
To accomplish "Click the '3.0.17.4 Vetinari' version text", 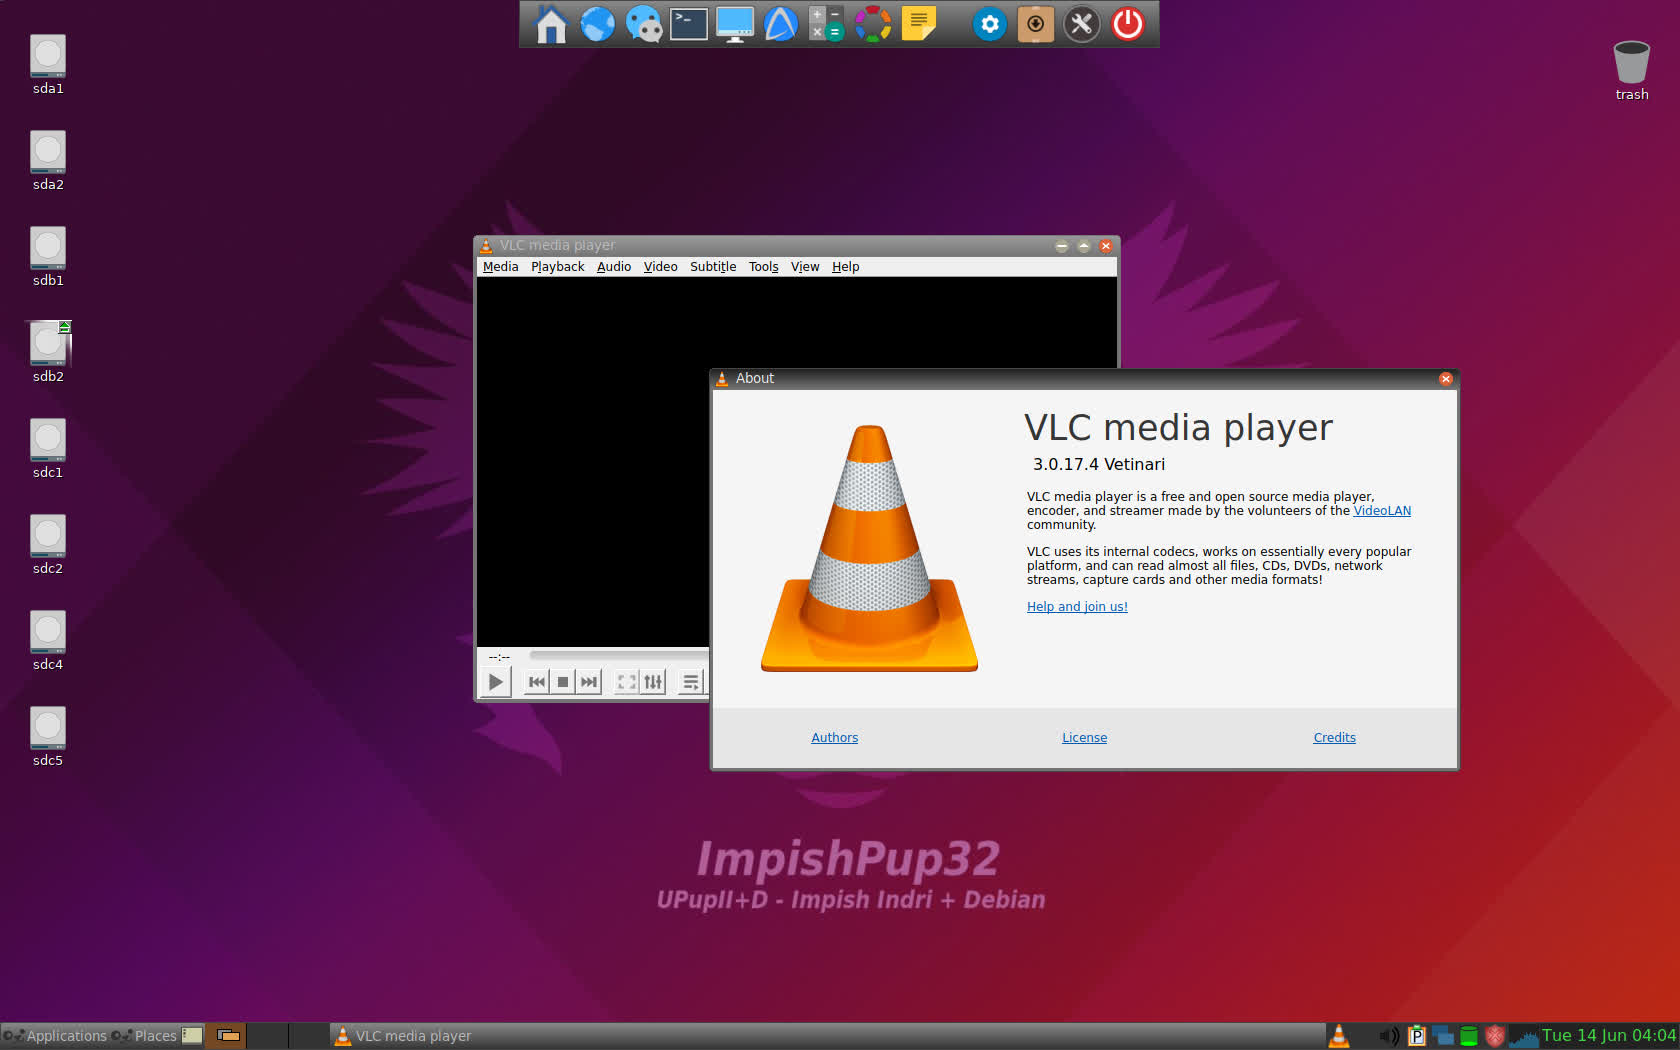I will click(1099, 464).
